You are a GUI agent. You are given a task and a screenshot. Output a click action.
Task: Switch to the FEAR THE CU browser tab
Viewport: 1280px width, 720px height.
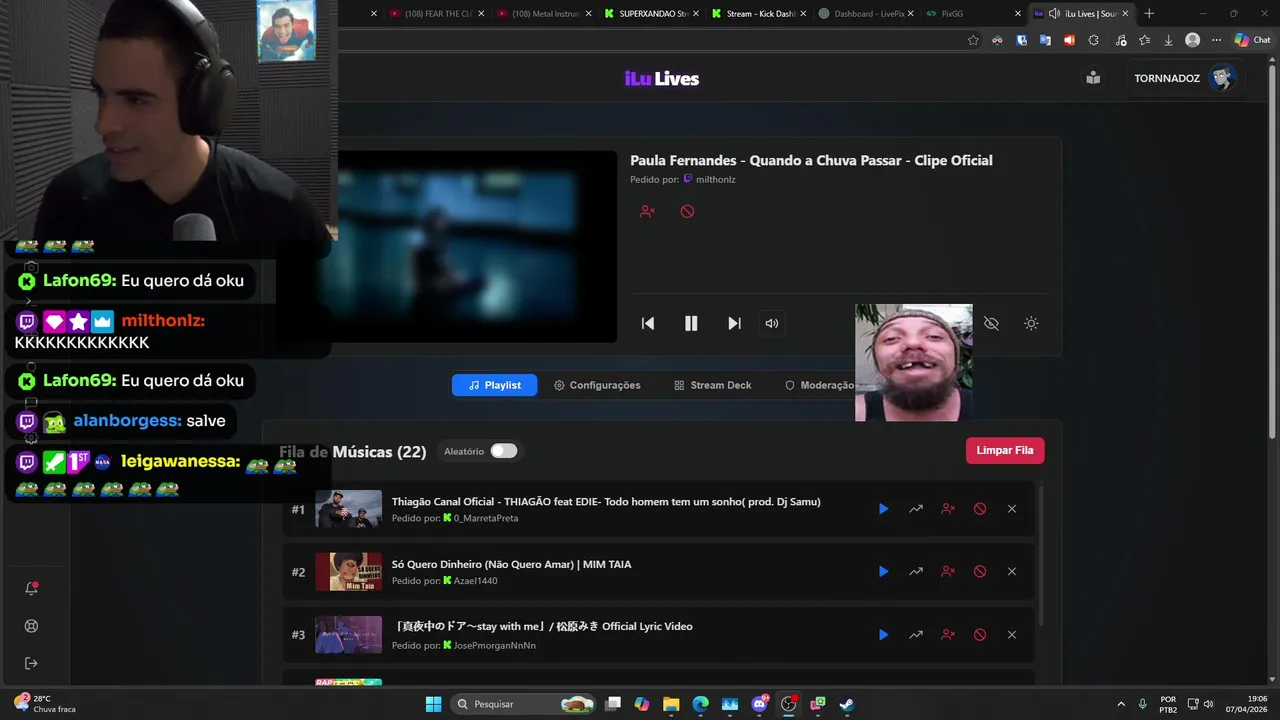click(436, 14)
